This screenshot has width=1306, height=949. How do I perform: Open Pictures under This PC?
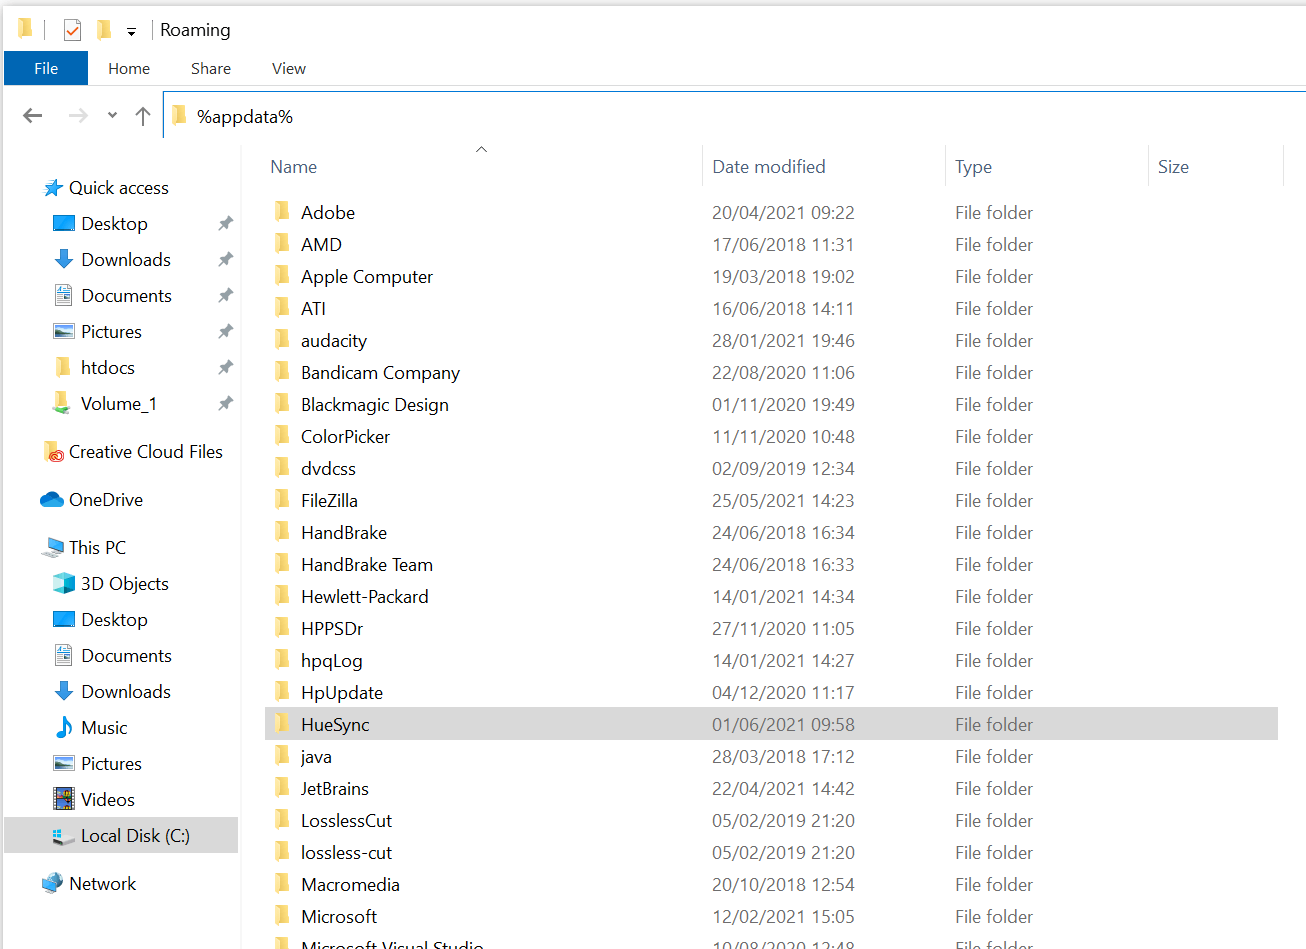click(x=111, y=764)
